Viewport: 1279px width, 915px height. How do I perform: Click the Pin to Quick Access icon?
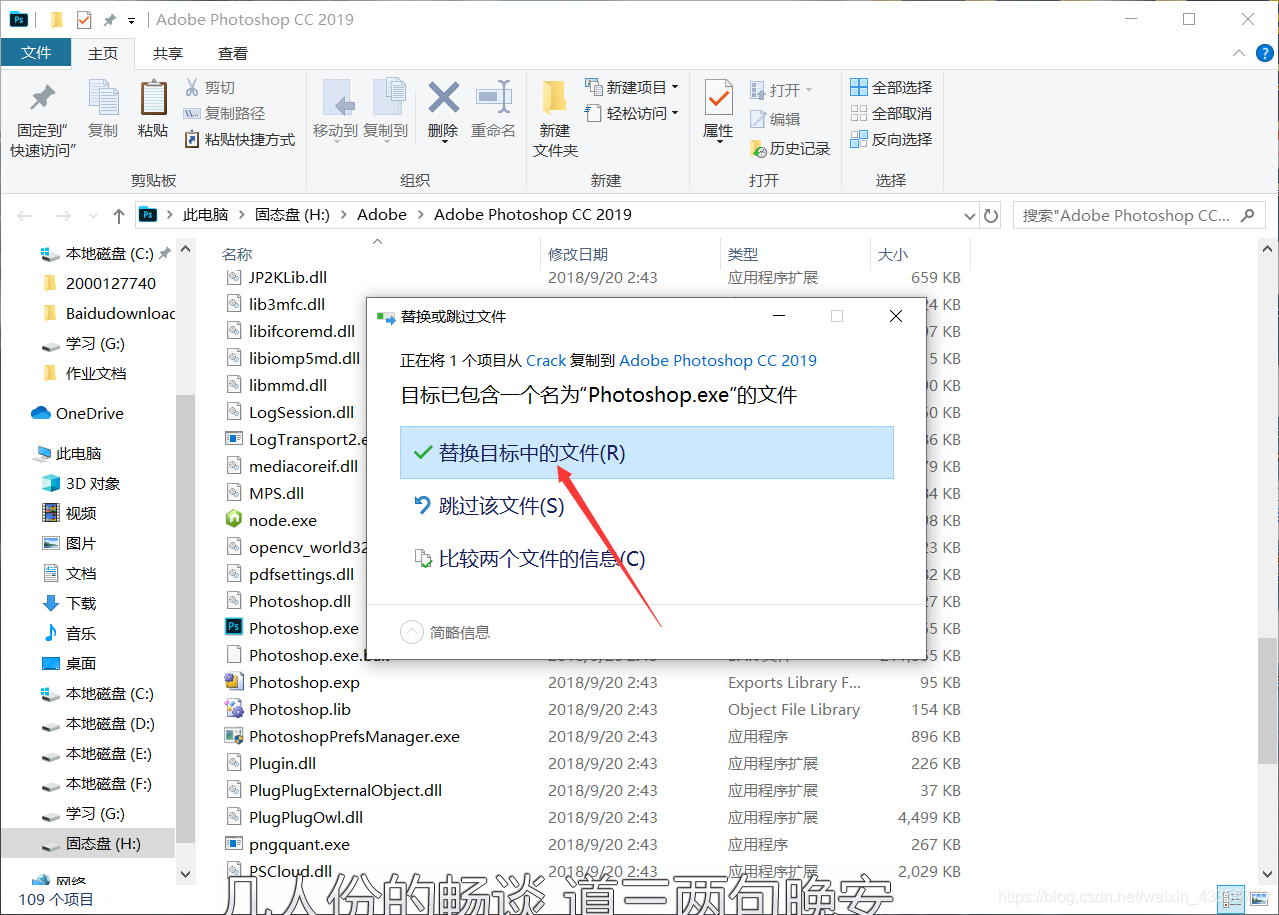tap(42, 98)
